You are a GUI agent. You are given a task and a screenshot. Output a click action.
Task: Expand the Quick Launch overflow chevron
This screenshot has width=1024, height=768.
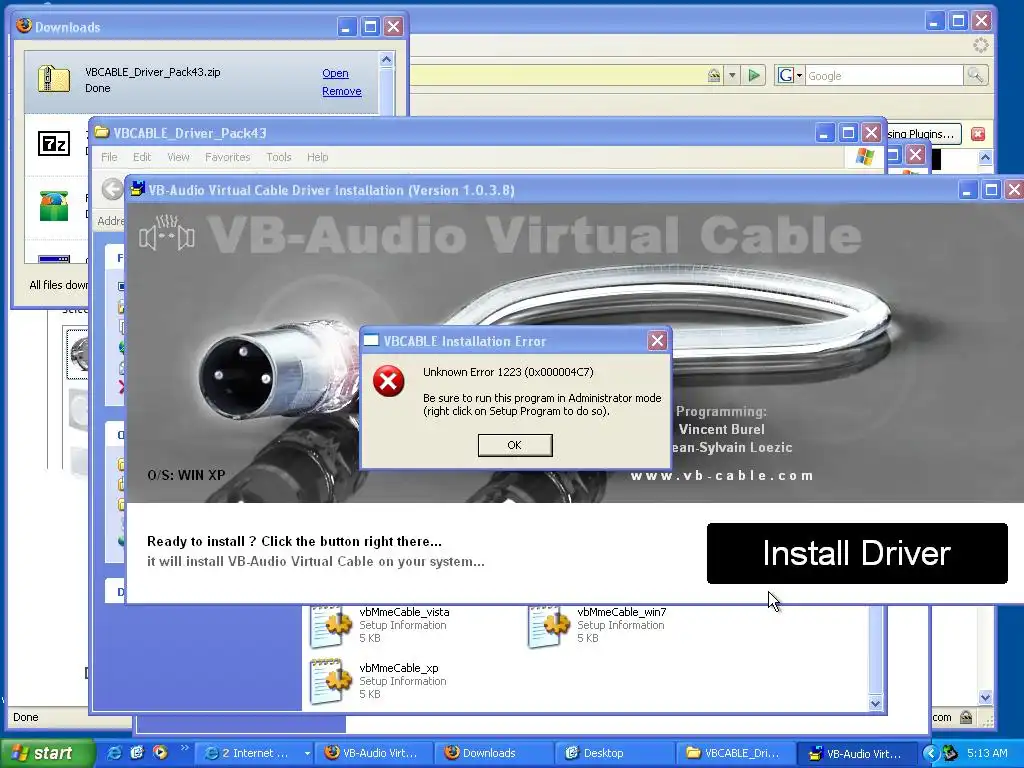coord(185,748)
